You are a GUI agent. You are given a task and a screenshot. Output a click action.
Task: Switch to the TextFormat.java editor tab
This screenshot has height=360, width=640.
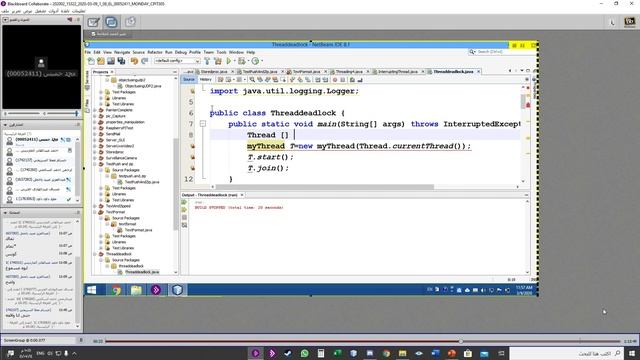click(x=306, y=71)
